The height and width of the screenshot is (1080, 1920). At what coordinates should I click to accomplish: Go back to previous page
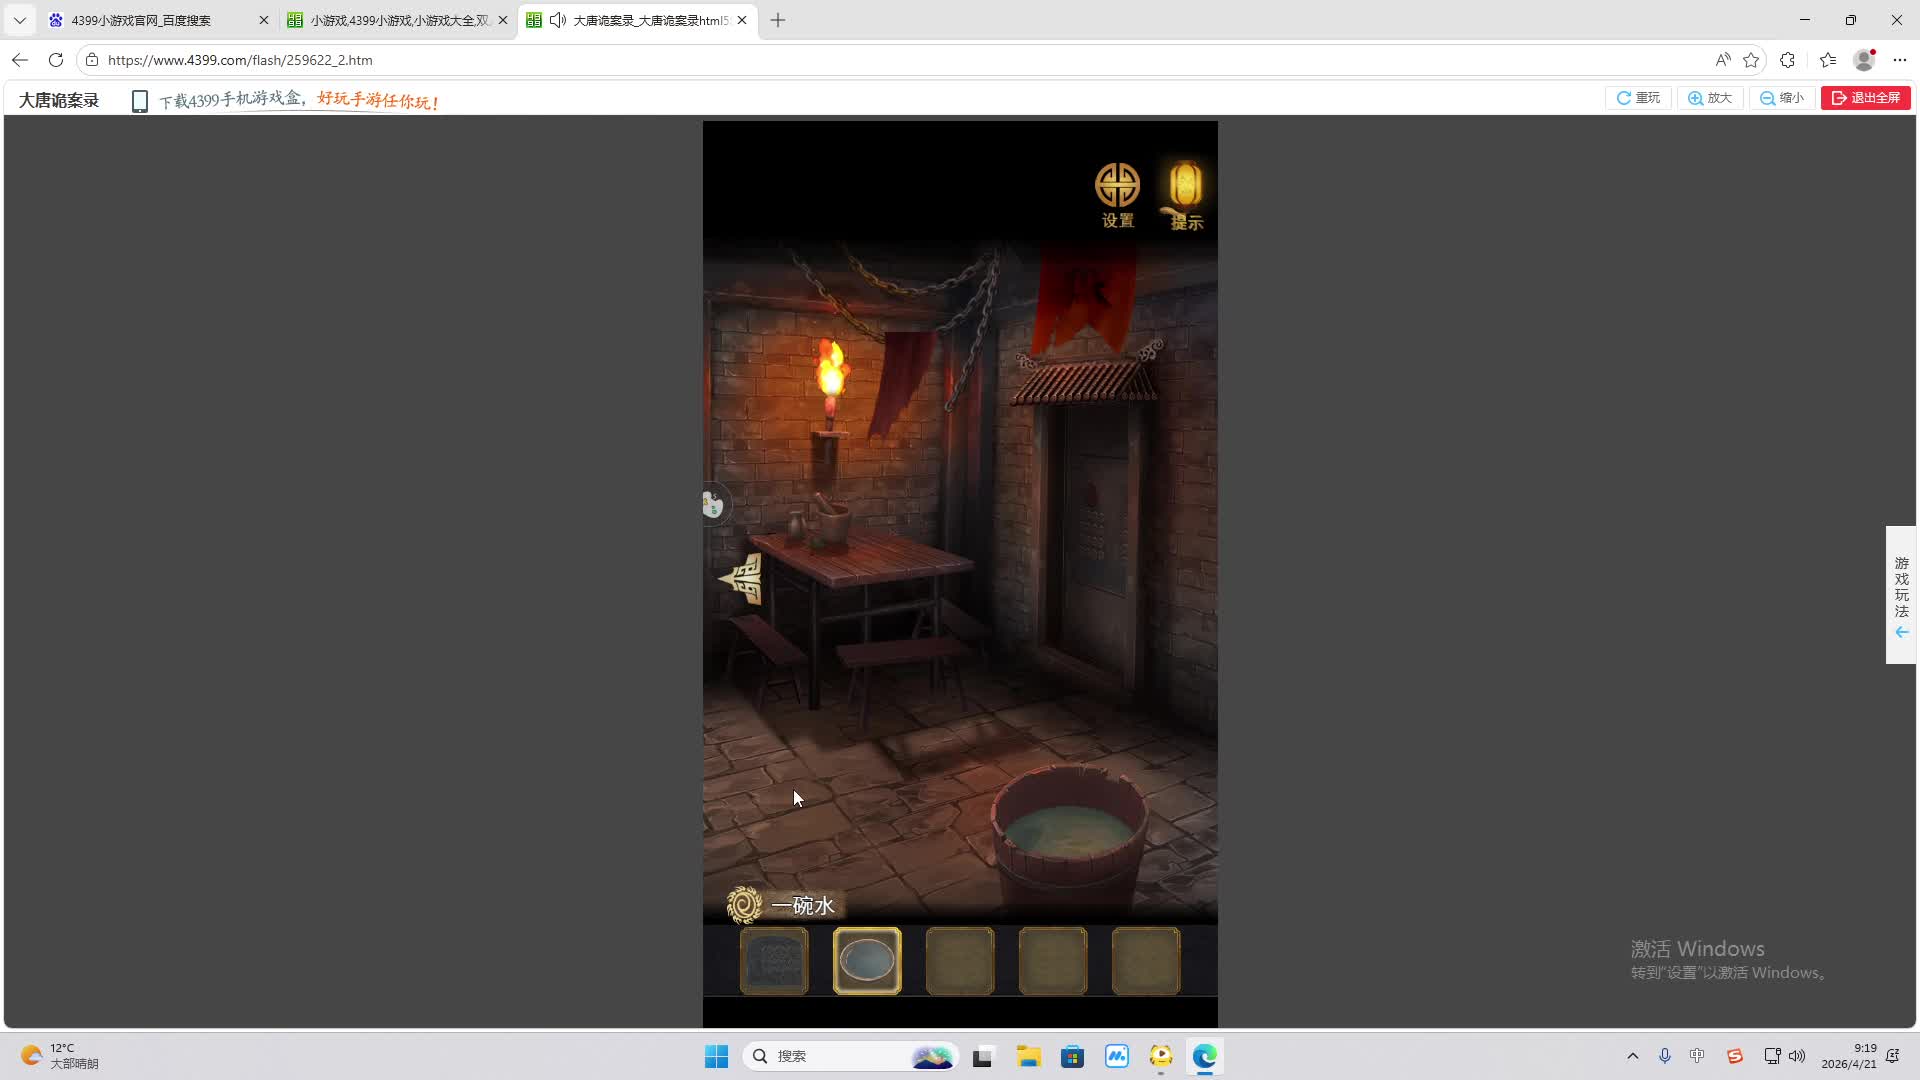click(x=20, y=60)
